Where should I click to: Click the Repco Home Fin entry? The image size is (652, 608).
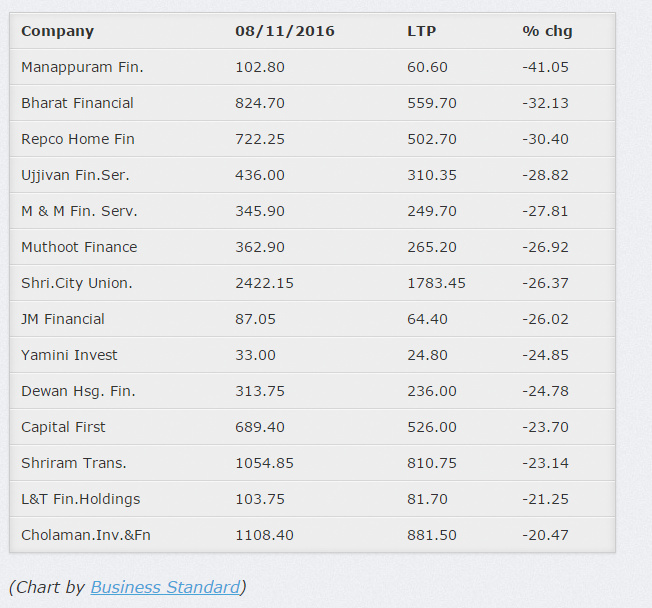(x=77, y=139)
